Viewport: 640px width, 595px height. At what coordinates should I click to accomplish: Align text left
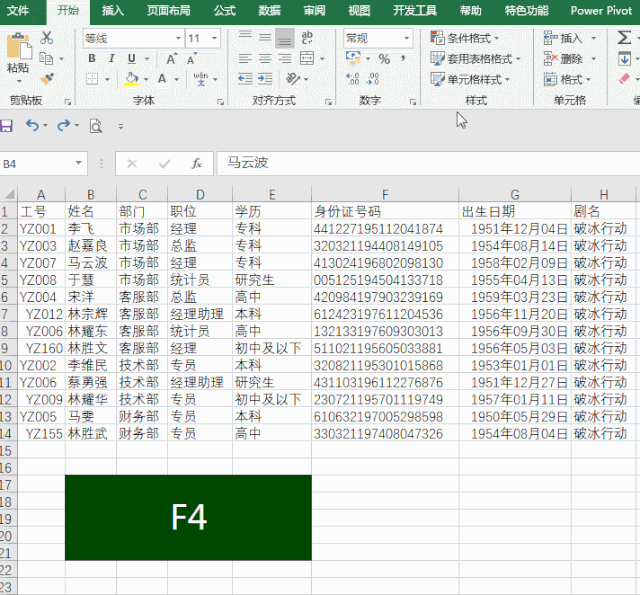[245, 59]
